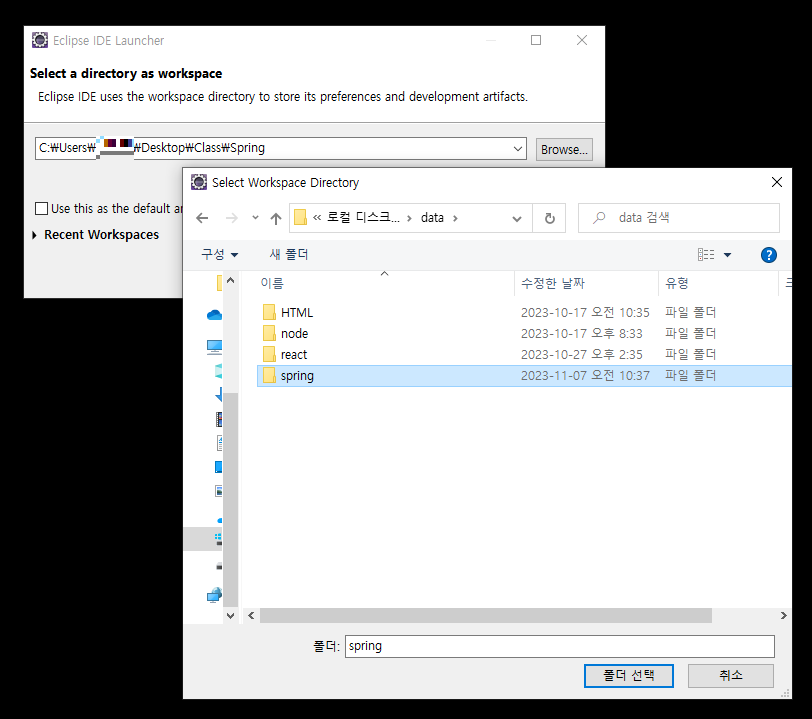The height and width of the screenshot is (719, 812).
Task: Click the horizontal scrollbar thumb
Action: (486, 615)
